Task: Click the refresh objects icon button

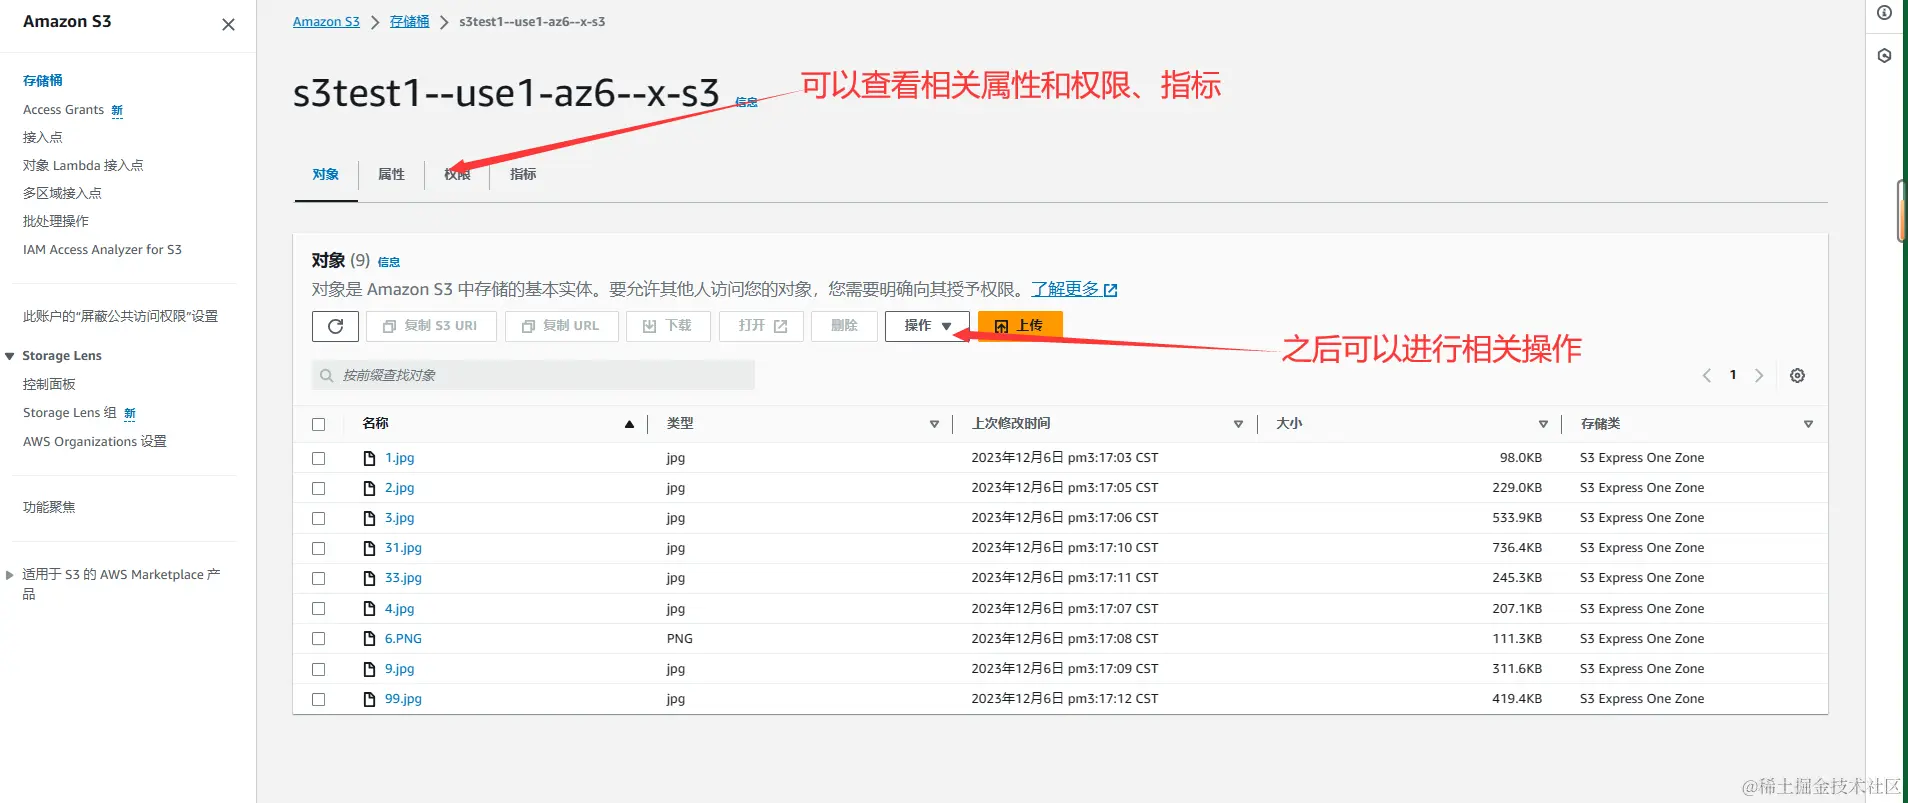Action: [x=335, y=326]
